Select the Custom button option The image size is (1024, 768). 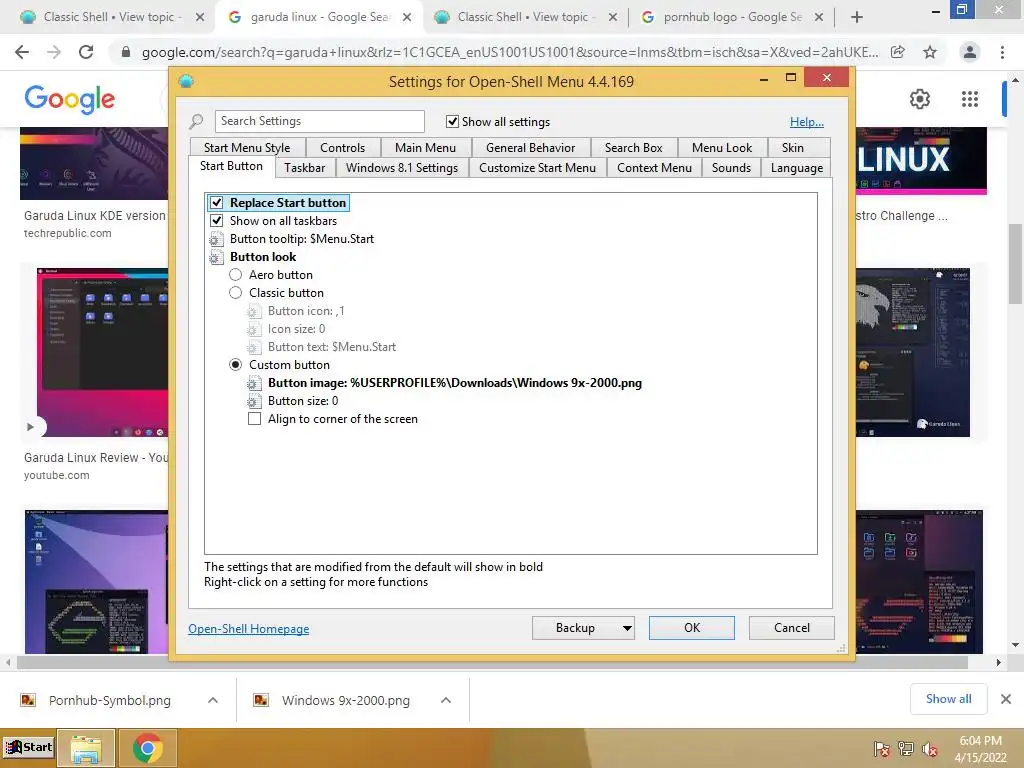click(x=236, y=365)
